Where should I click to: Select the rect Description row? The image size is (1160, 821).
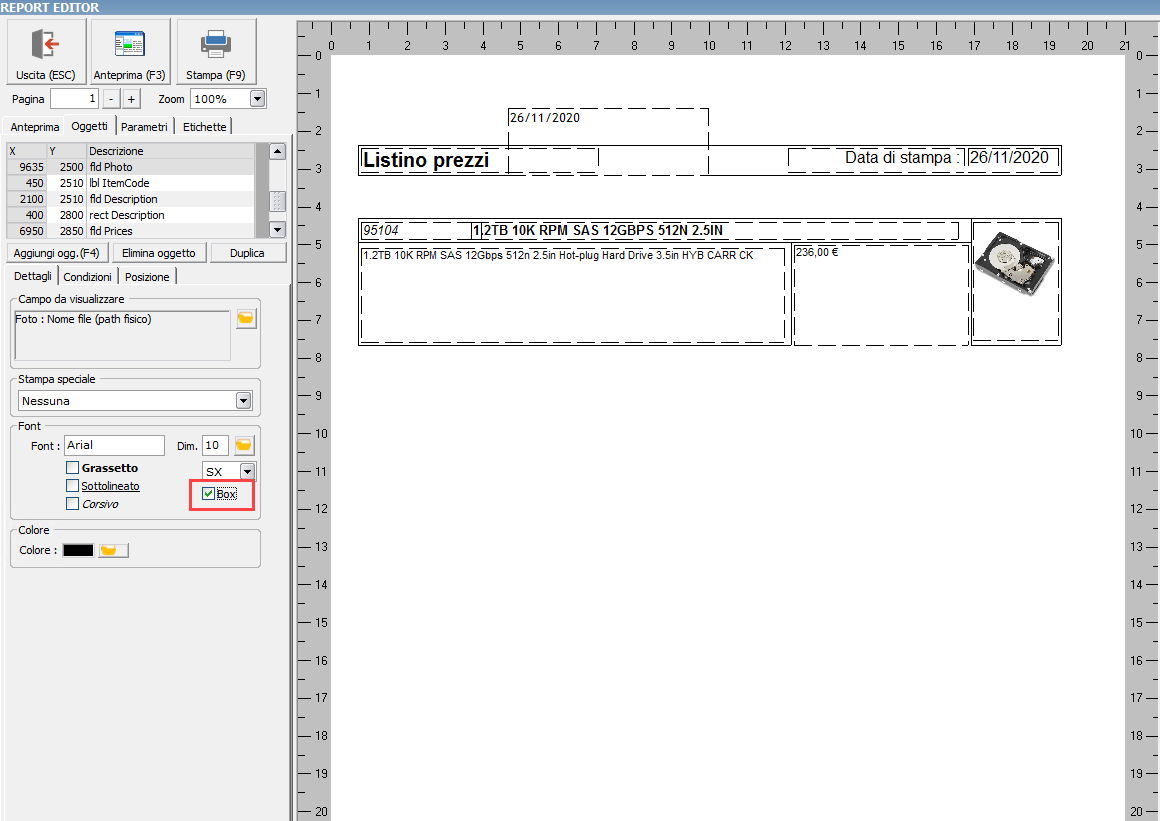(131, 215)
